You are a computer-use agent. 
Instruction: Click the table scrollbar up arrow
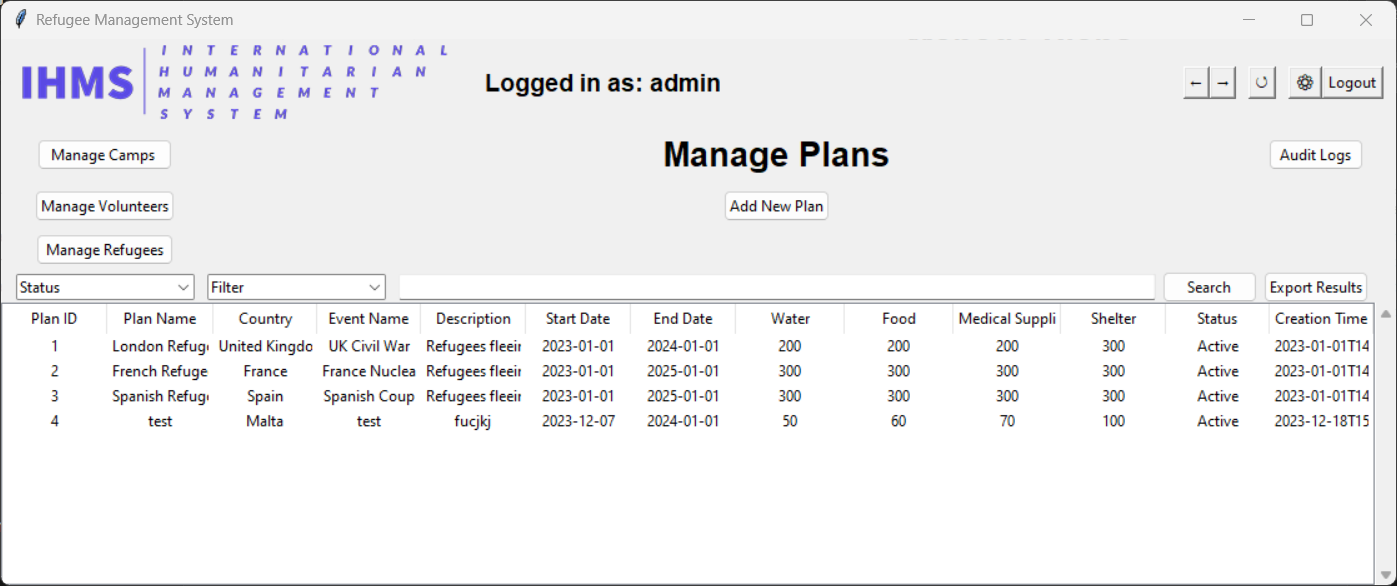pyautogui.click(x=1385, y=314)
